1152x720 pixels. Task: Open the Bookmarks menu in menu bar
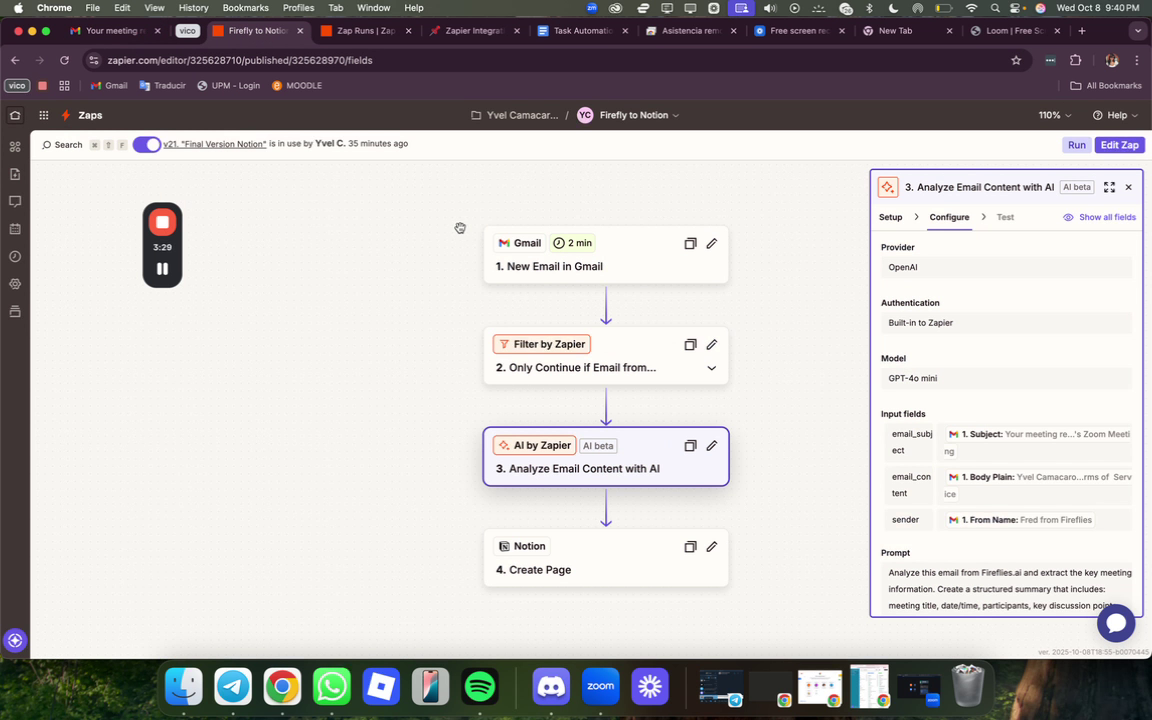point(245,8)
